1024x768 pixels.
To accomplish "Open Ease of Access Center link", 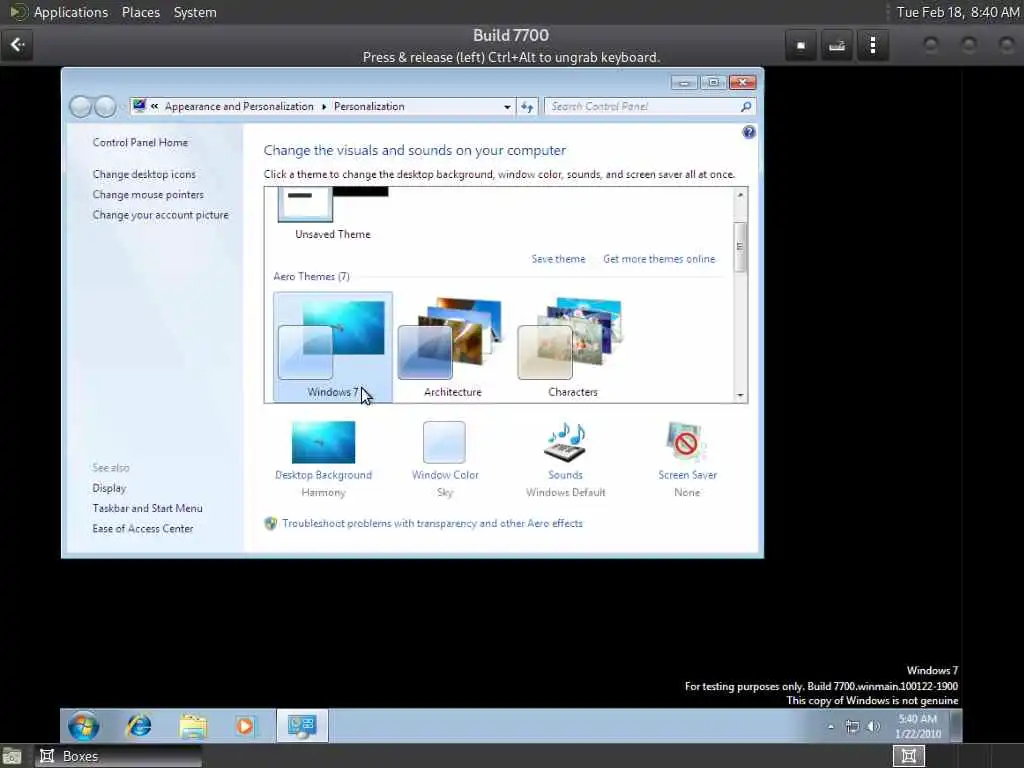I will (x=143, y=528).
